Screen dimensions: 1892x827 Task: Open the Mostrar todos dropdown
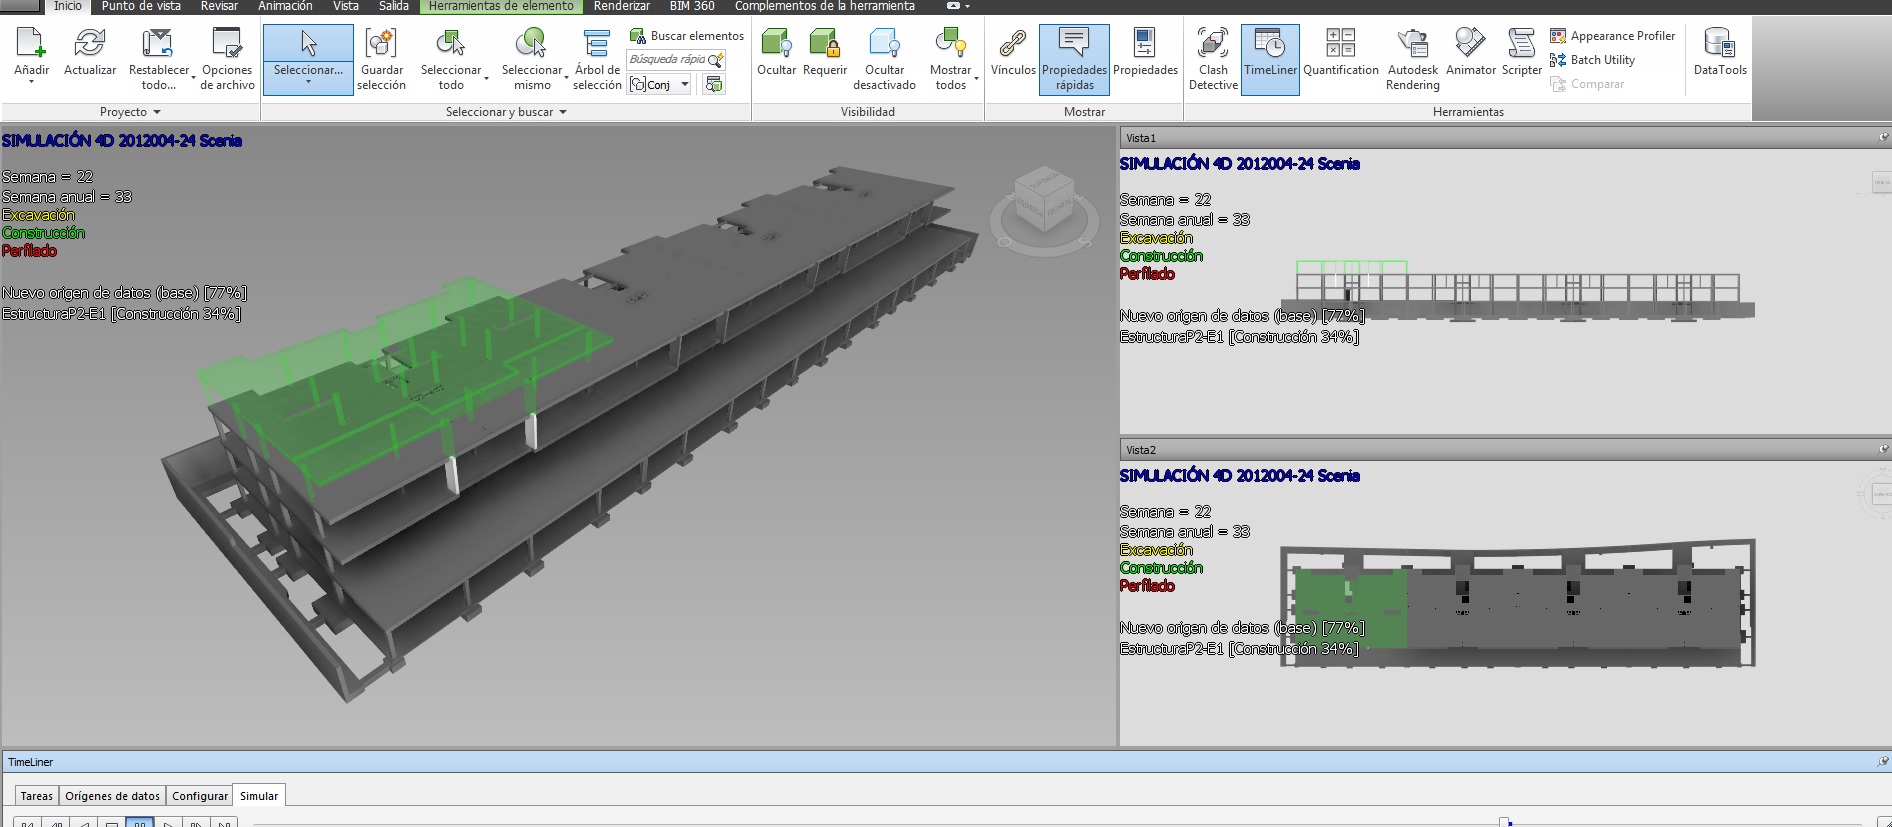click(x=975, y=78)
